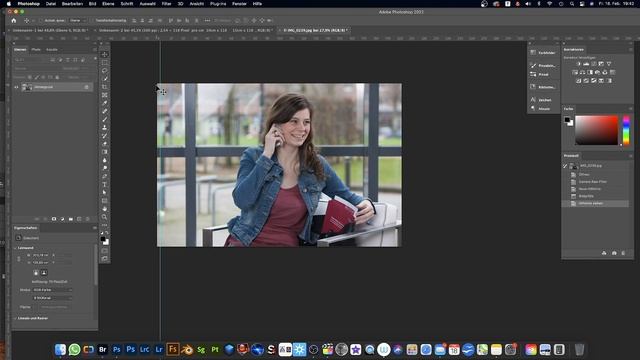Click the hue spectrum slider in Farbe panel
640x360 pixels.
(626, 130)
